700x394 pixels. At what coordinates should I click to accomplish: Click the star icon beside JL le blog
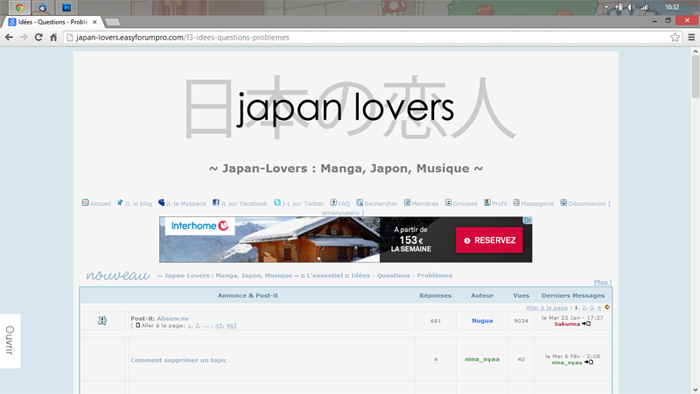click(x=120, y=203)
